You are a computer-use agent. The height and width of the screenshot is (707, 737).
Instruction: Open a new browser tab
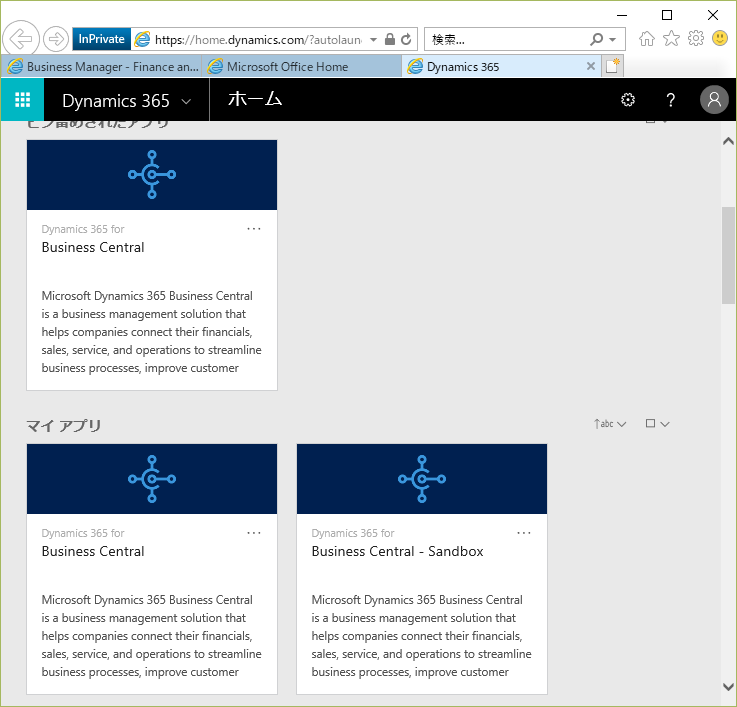(x=612, y=66)
